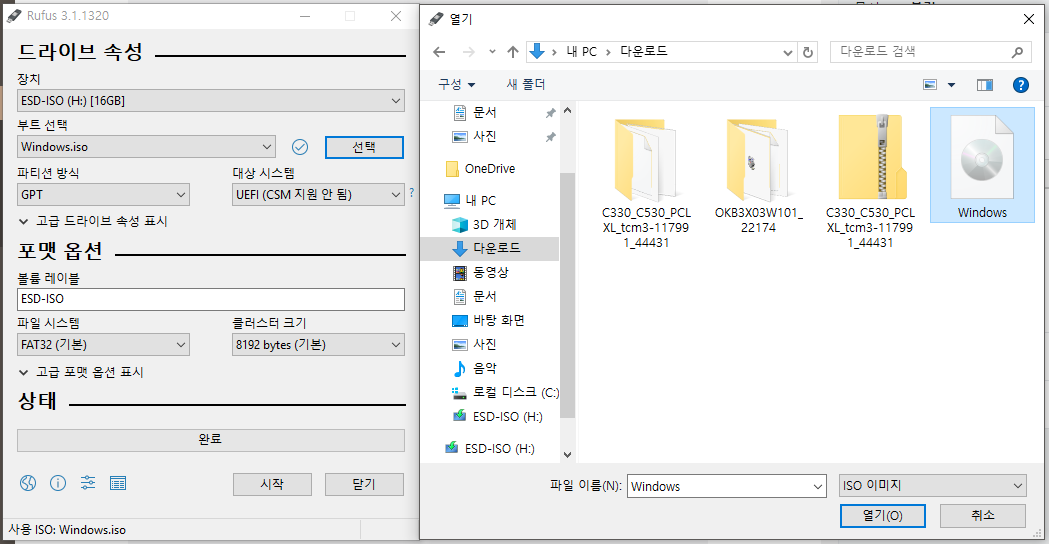This screenshot has width=1049, height=544.
Task: Expand 고급 드라이브 속성 표시
Action: tap(93, 221)
